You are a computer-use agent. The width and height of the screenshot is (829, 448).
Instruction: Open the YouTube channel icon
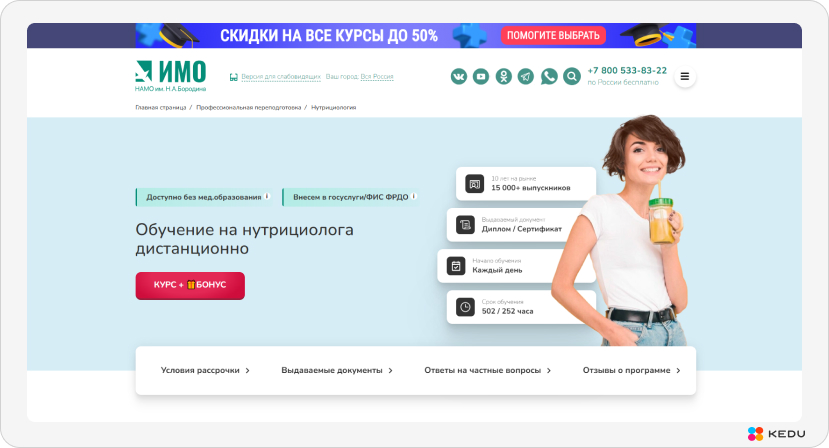tap(481, 77)
